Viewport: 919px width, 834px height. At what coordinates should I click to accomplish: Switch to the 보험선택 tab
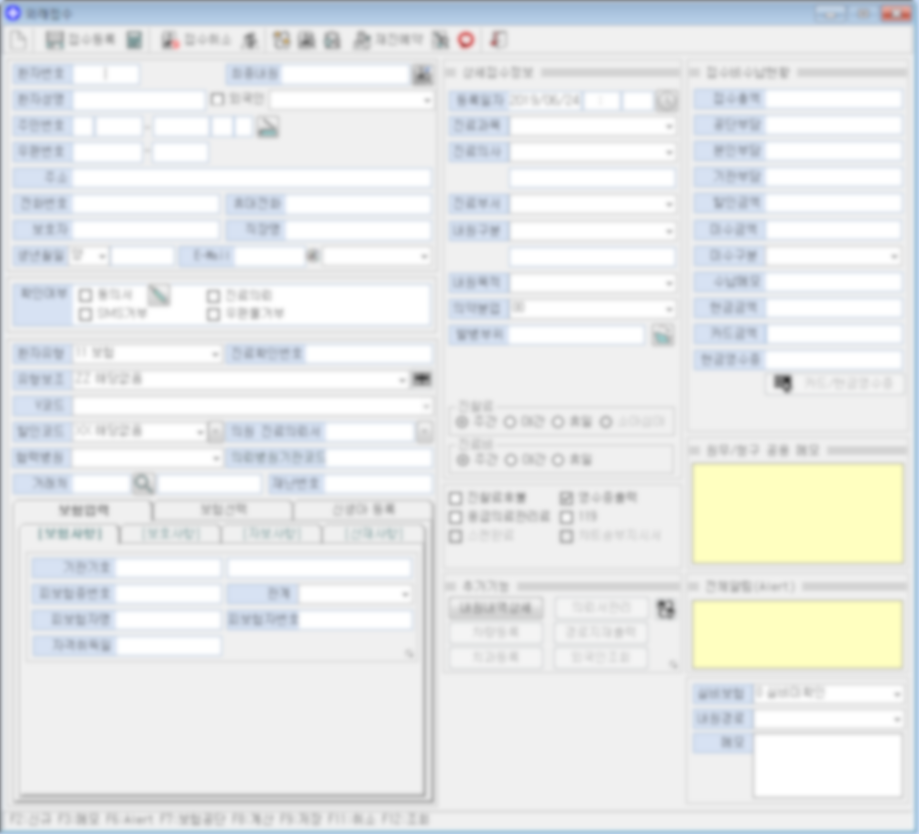click(x=223, y=510)
